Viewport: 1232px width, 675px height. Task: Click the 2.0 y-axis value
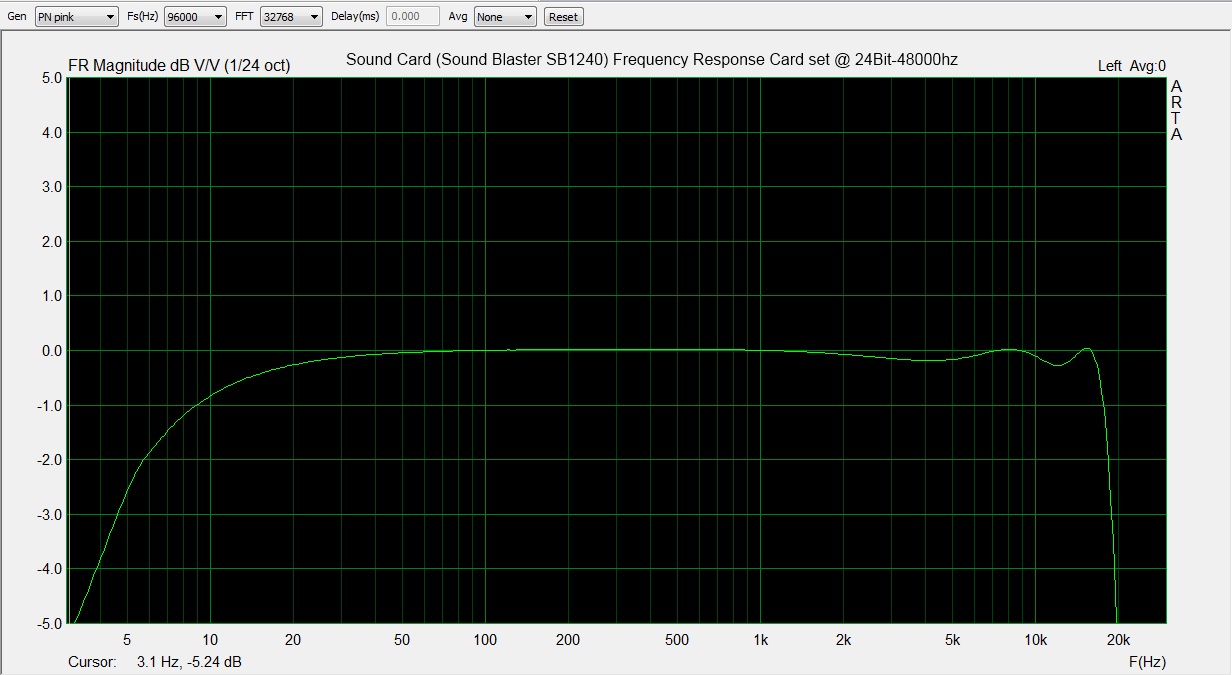pyautogui.click(x=52, y=242)
